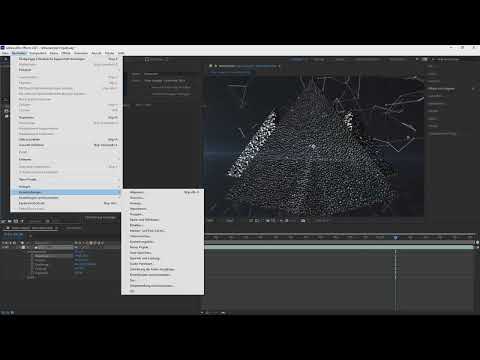
Task: Close the open Bearbeiten menu in menu bar
Action: [x=19, y=53]
